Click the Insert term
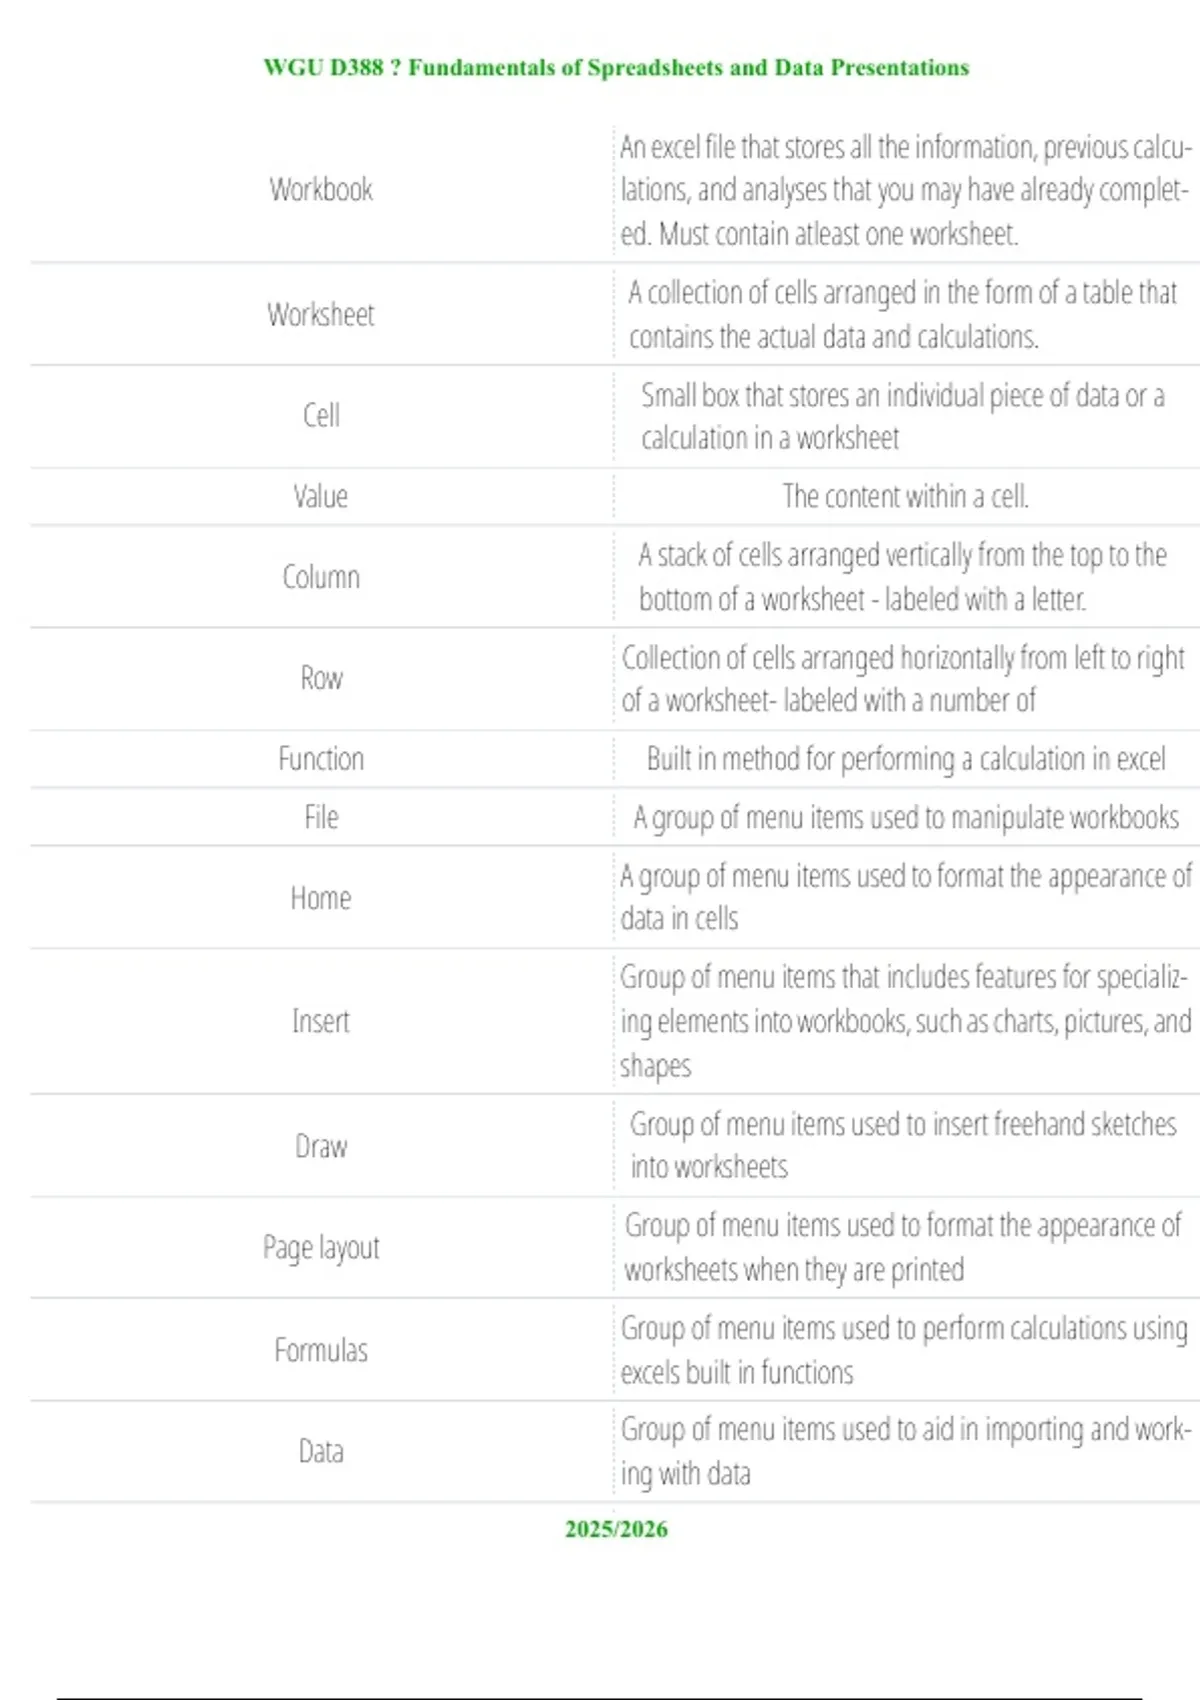This screenshot has width=1200, height=1700. (321, 1021)
